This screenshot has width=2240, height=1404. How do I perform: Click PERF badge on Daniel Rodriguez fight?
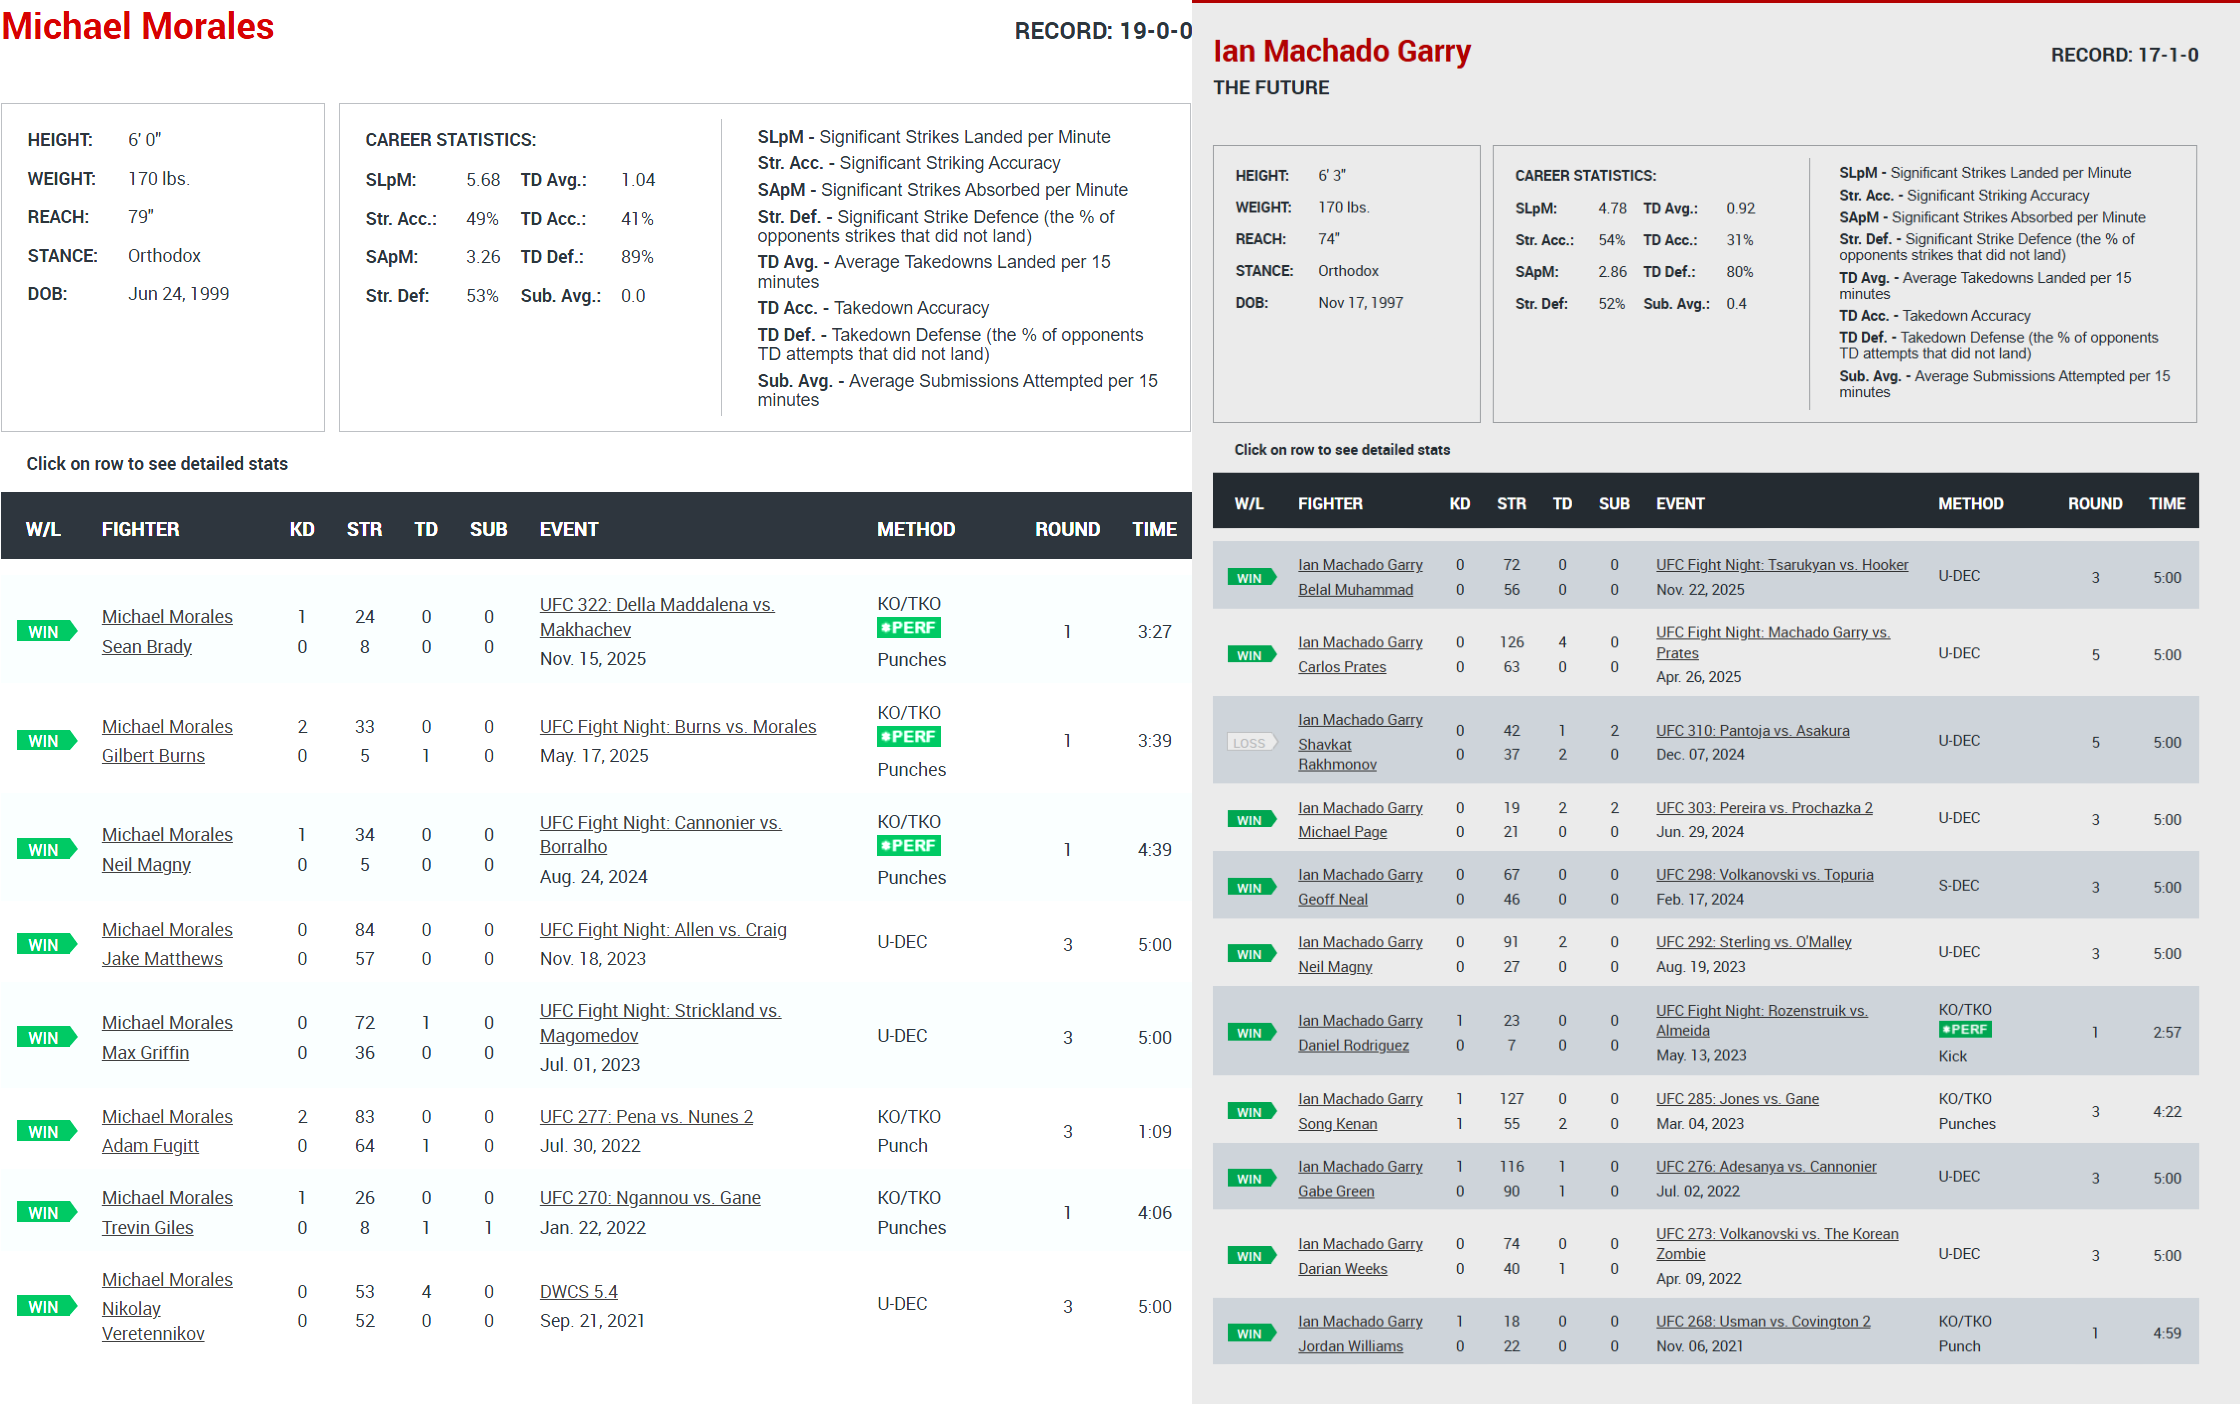(1964, 1030)
